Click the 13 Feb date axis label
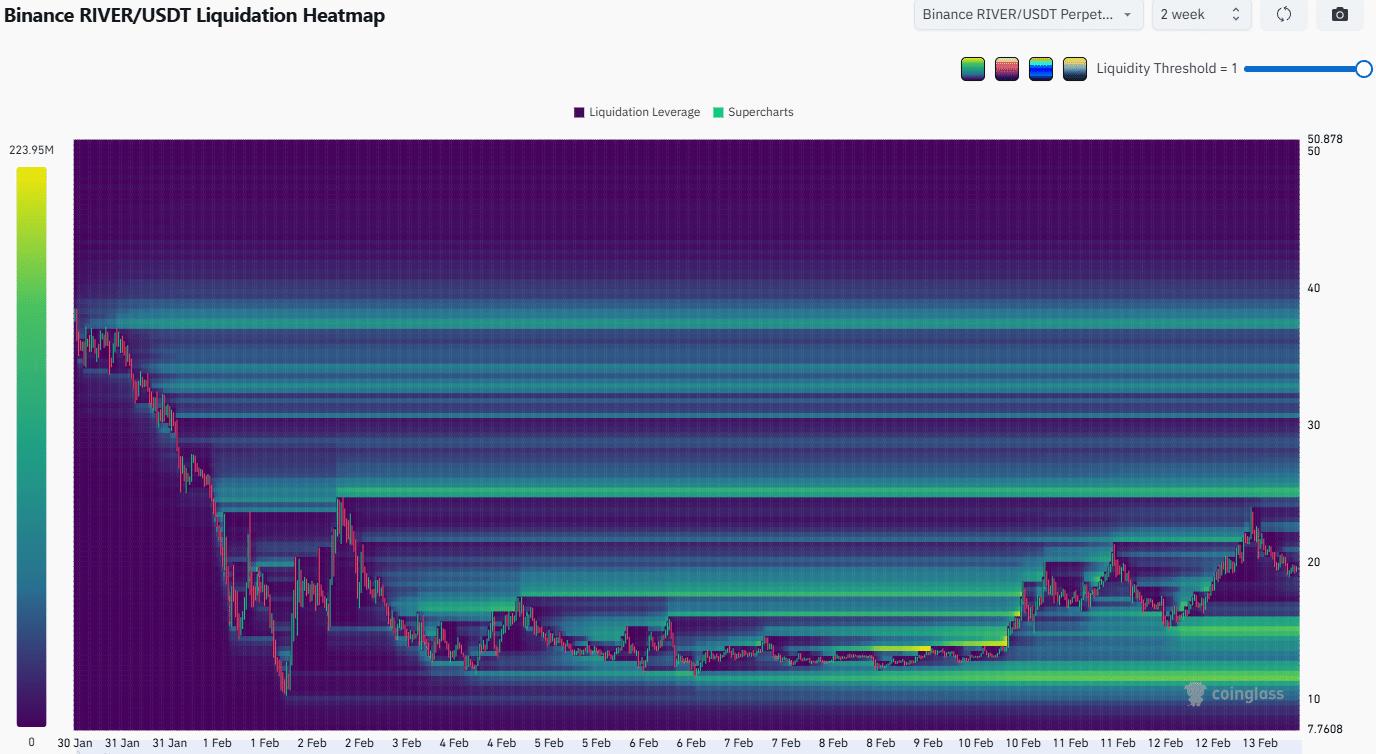Viewport: 1376px width, 754px height. click(x=1260, y=743)
